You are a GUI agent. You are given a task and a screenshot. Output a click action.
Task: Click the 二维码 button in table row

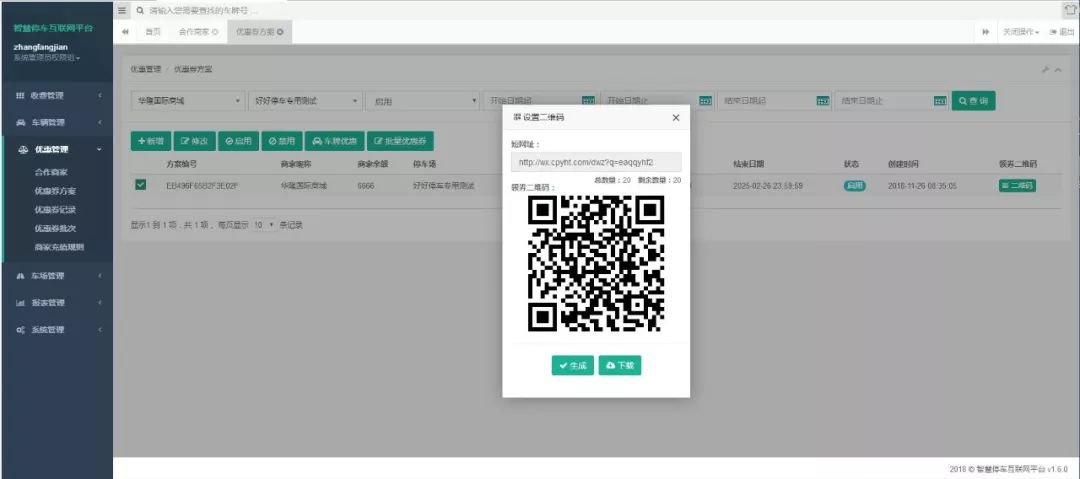coord(1017,185)
